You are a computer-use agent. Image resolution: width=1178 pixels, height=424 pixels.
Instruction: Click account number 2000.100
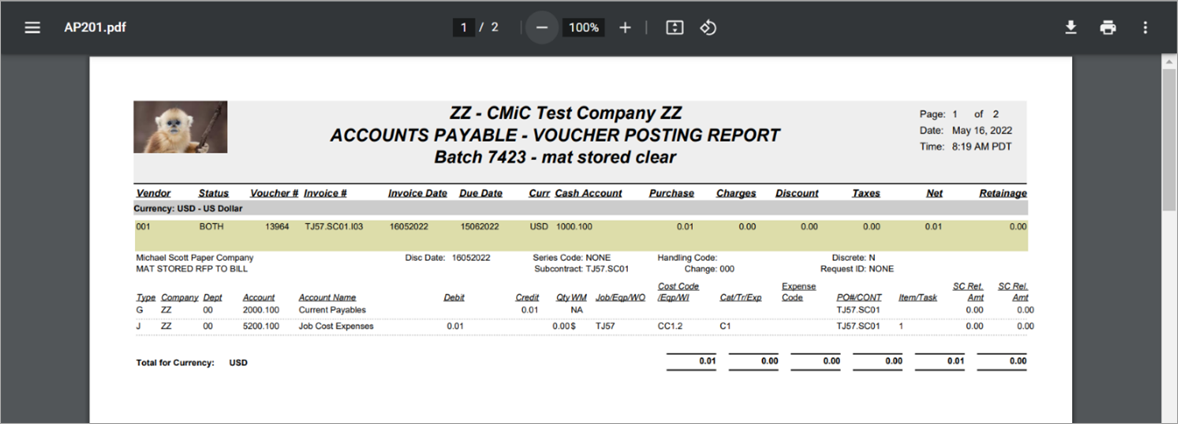(x=261, y=310)
